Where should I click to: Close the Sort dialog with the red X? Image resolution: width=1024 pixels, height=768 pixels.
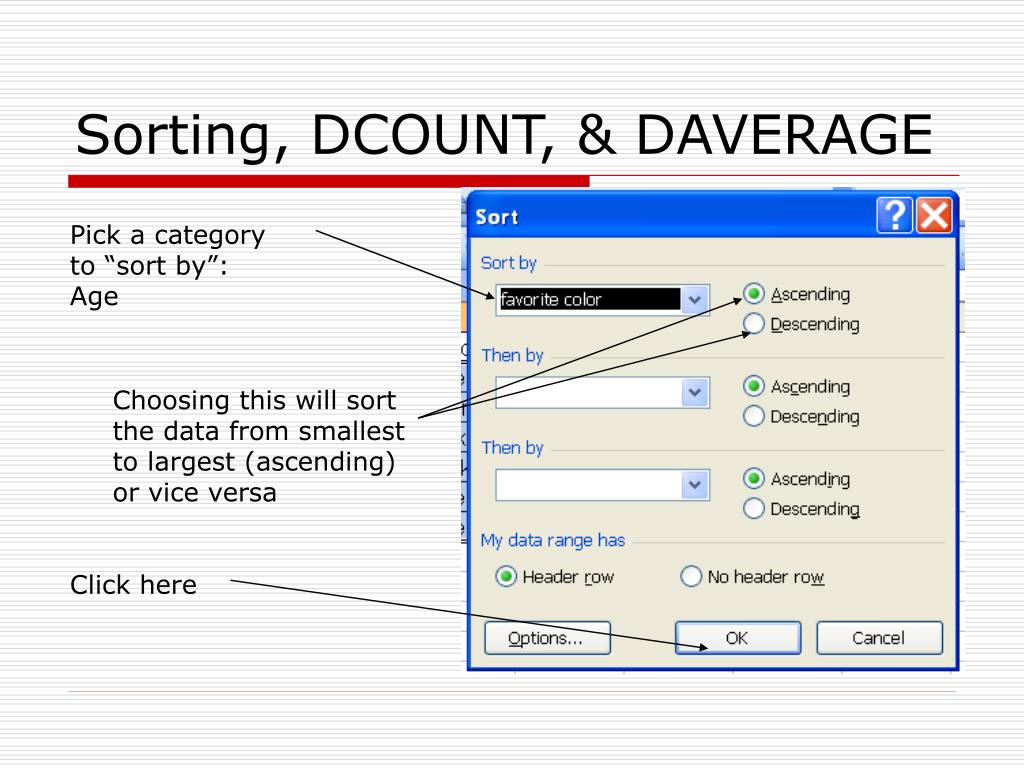click(934, 215)
